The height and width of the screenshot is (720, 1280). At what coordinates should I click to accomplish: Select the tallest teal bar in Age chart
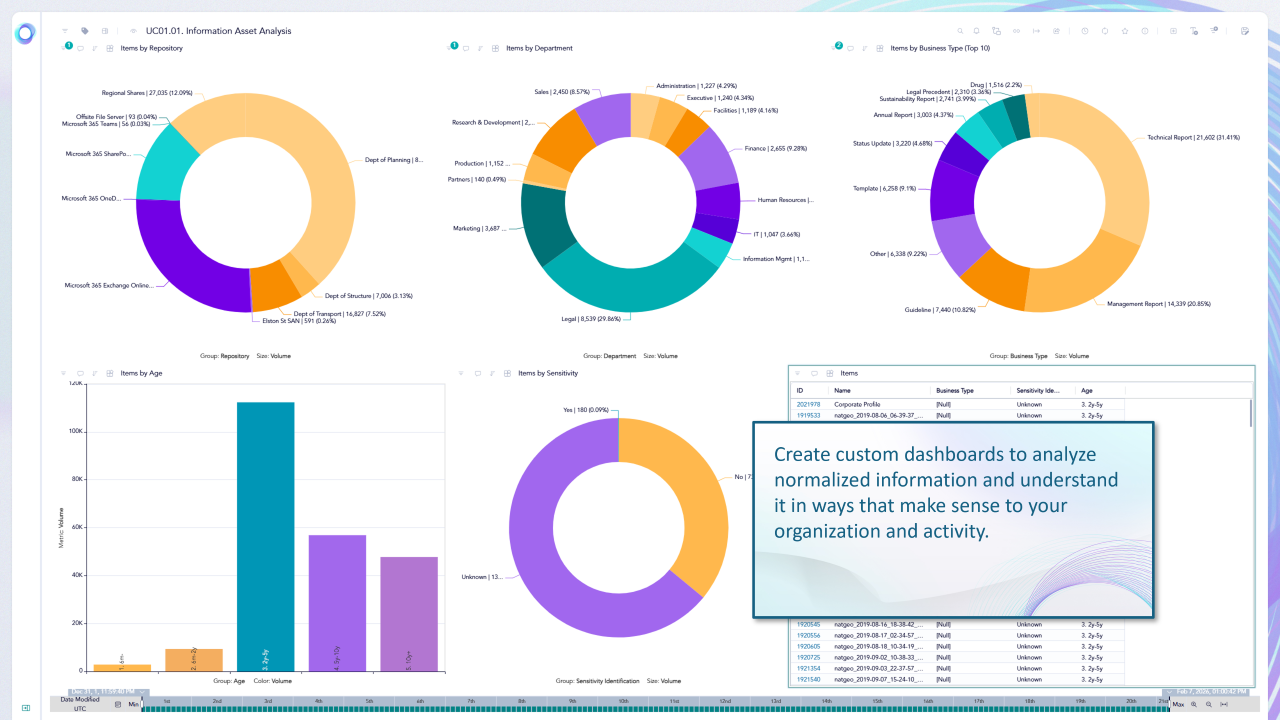[x=265, y=536]
